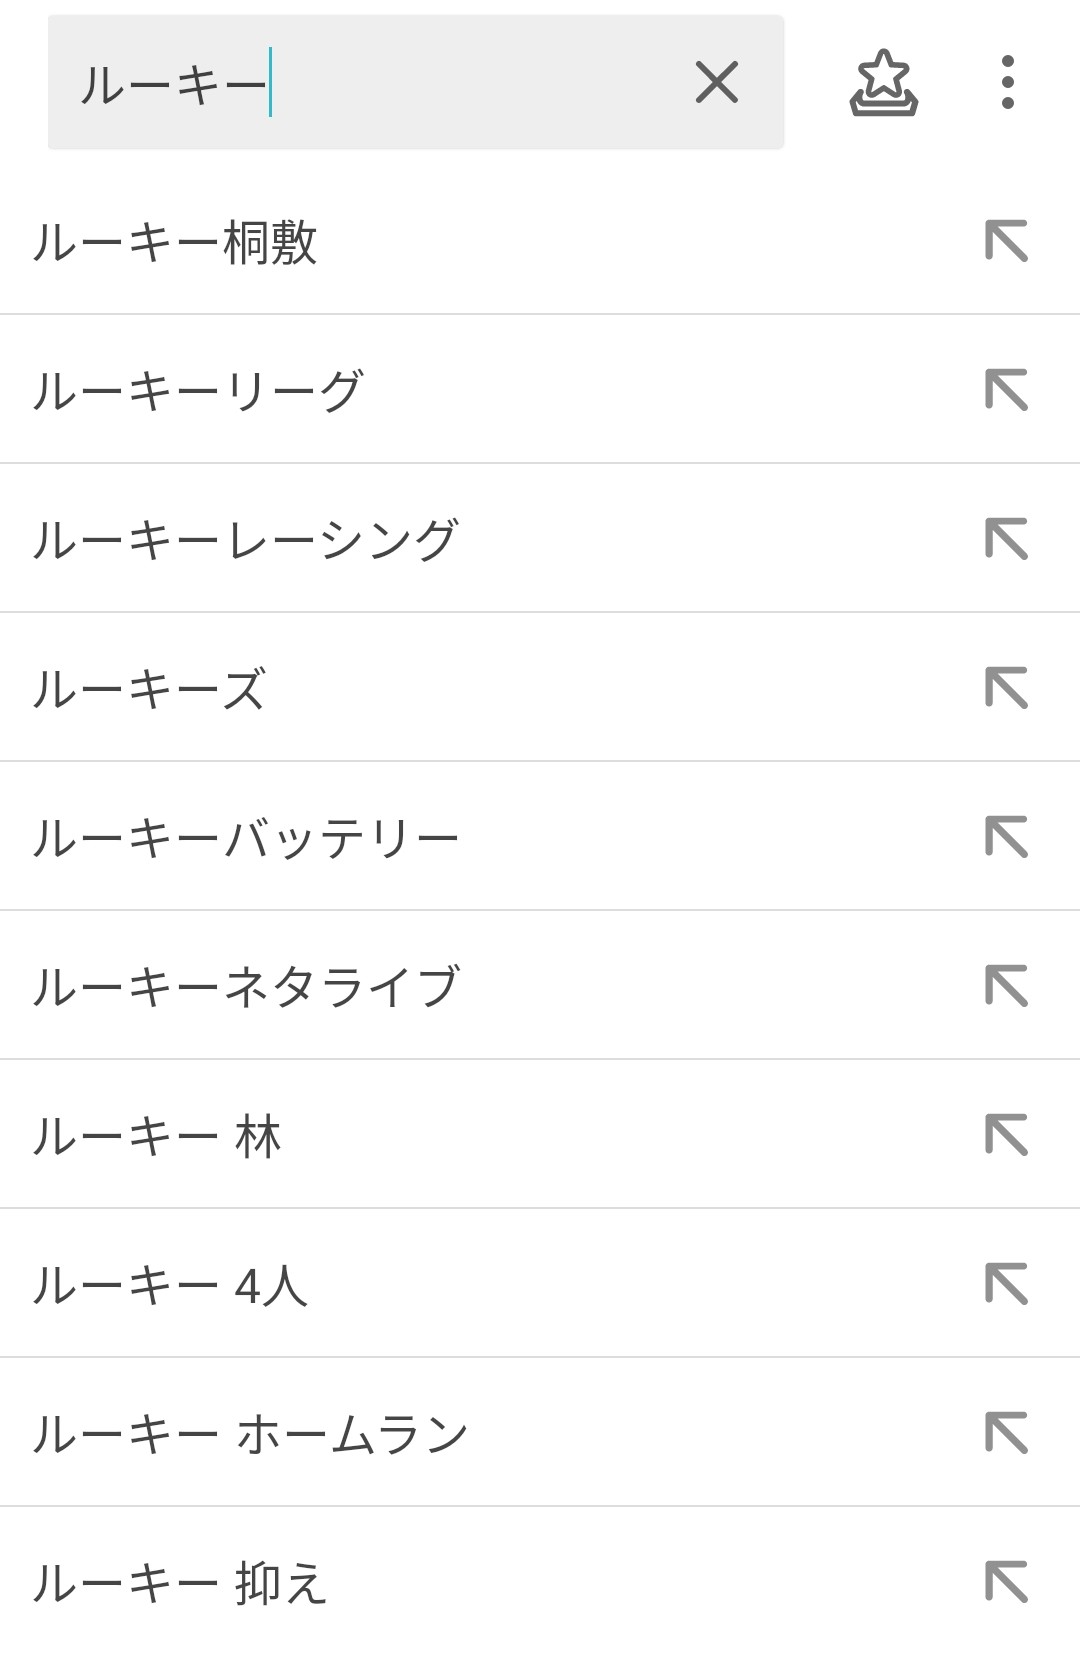Image resolution: width=1080 pixels, height=1656 pixels.
Task: Search for ルーキー 4人 suggestion
Action: (170, 1285)
